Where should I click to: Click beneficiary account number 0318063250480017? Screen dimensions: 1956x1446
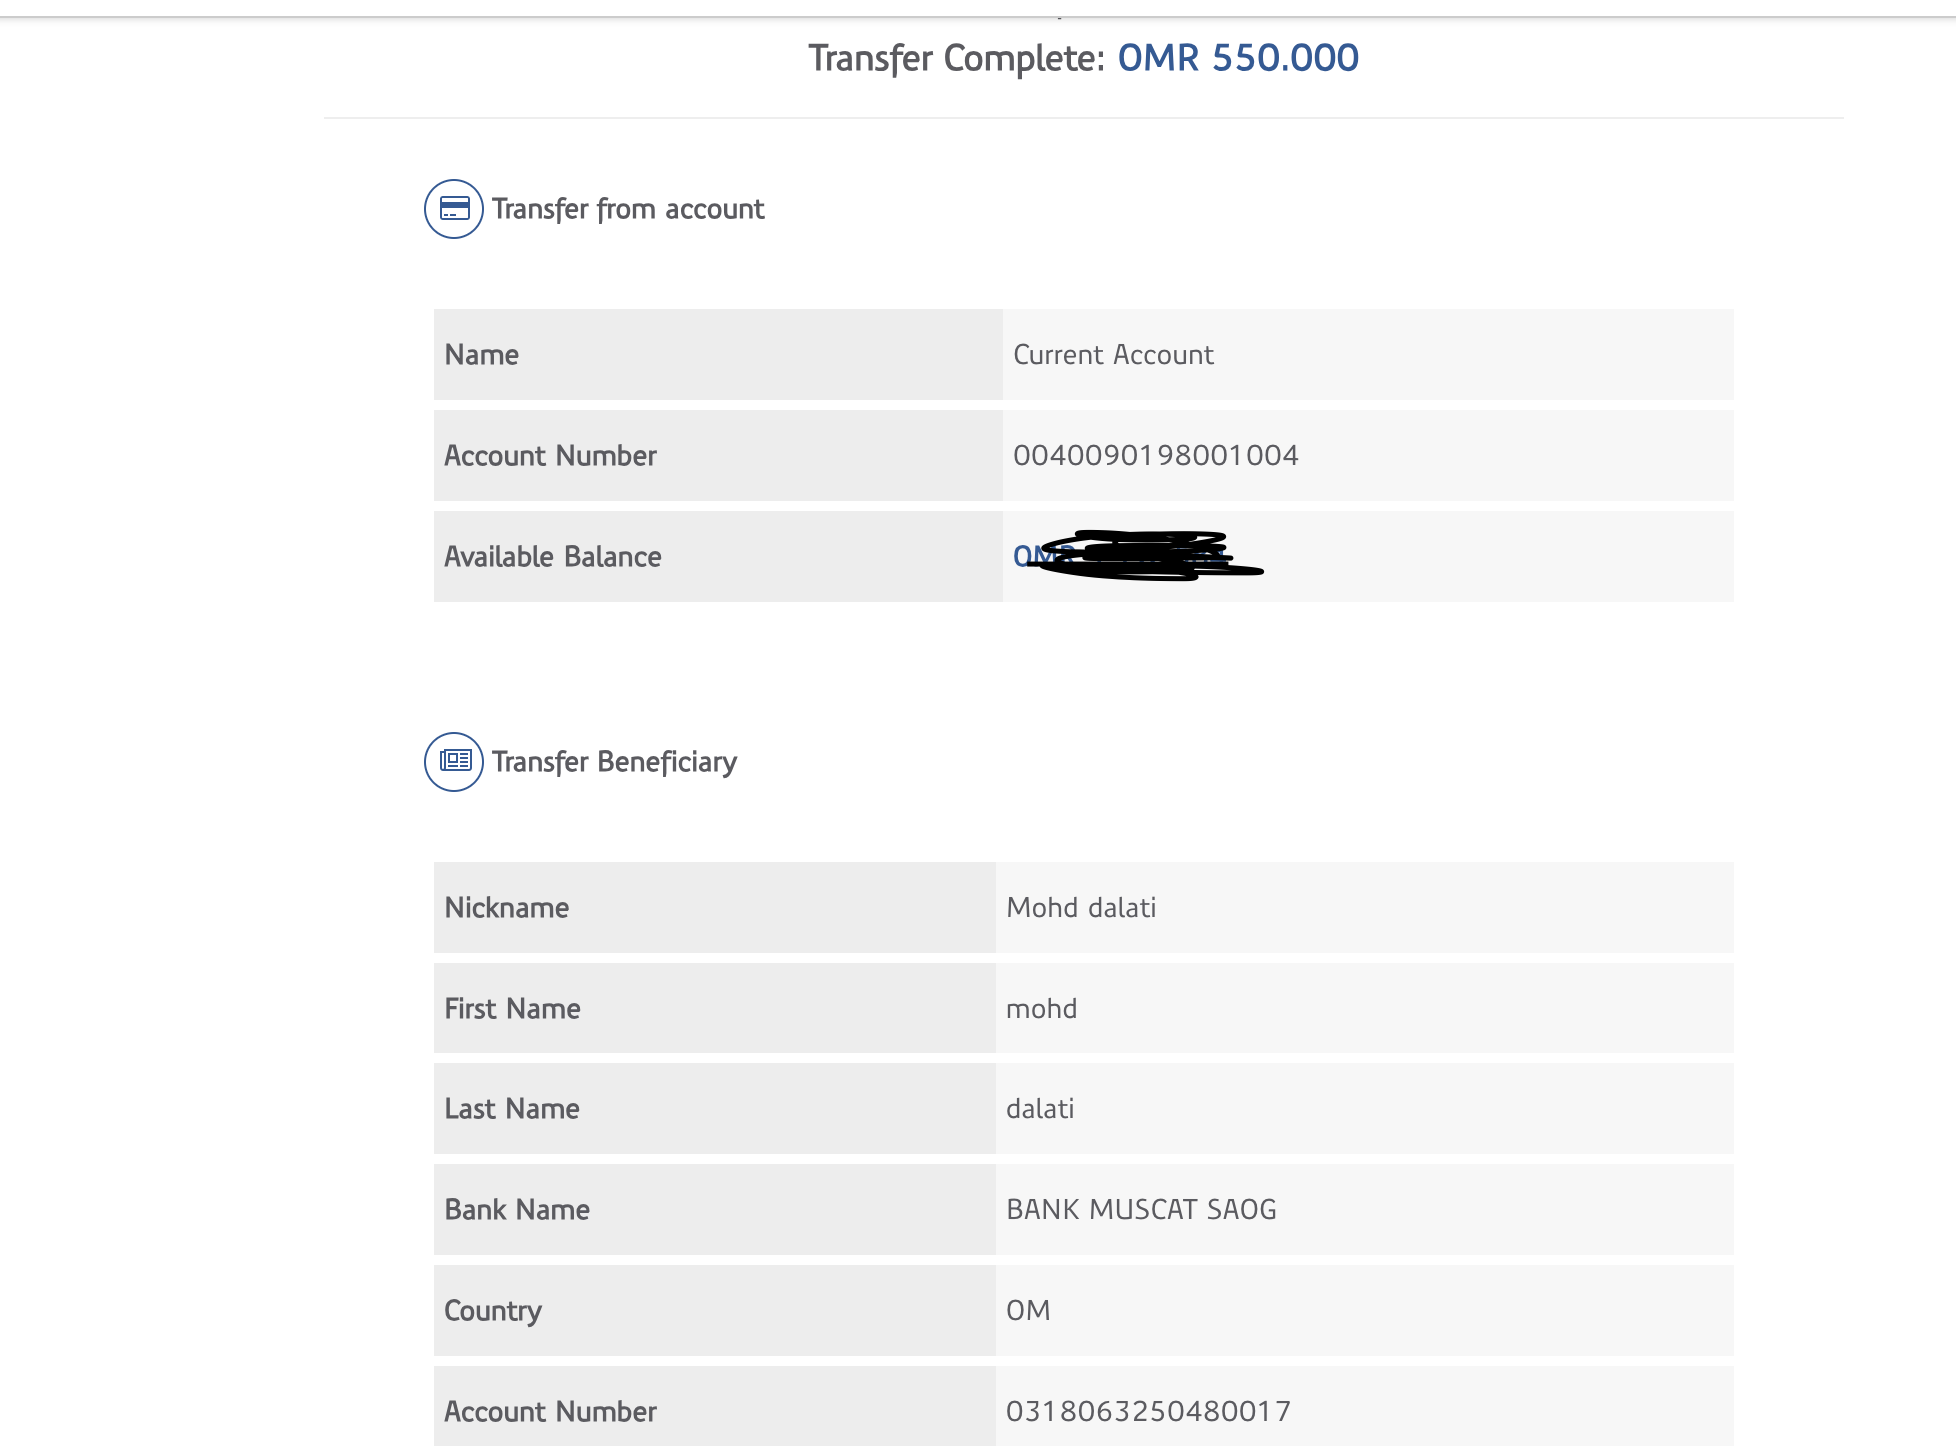(x=1148, y=1411)
